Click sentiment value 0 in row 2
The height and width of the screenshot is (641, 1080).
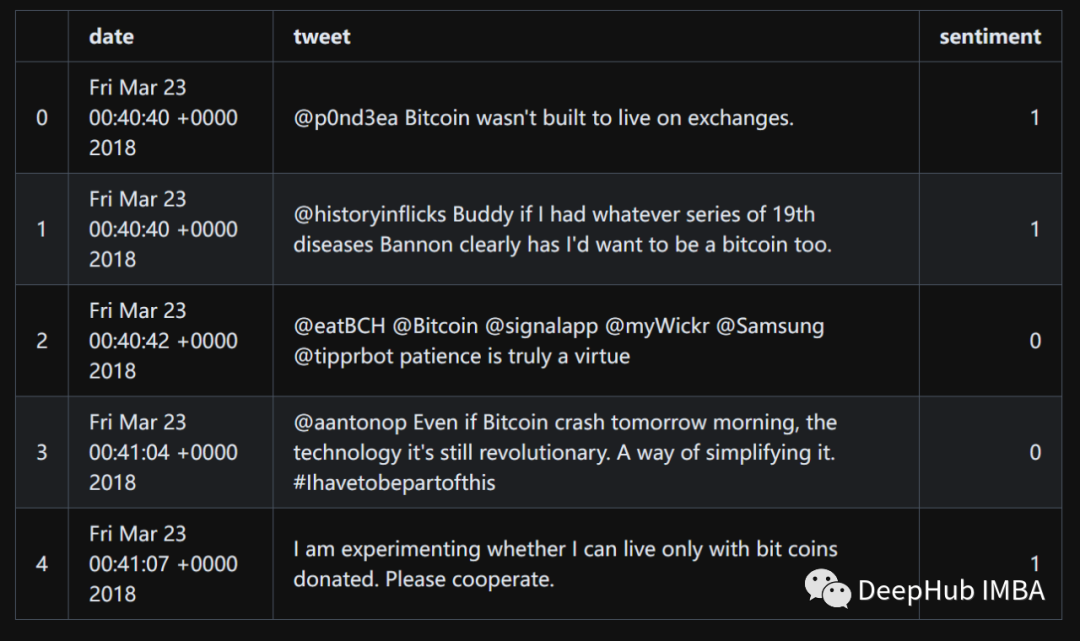pyautogui.click(x=1035, y=341)
